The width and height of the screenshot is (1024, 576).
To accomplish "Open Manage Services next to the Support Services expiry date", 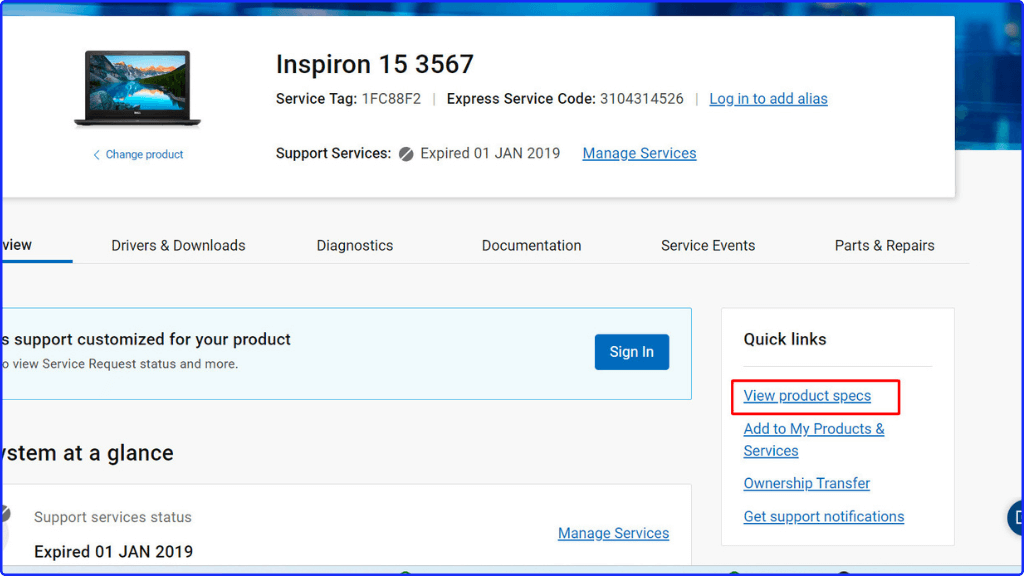I will coord(639,154).
